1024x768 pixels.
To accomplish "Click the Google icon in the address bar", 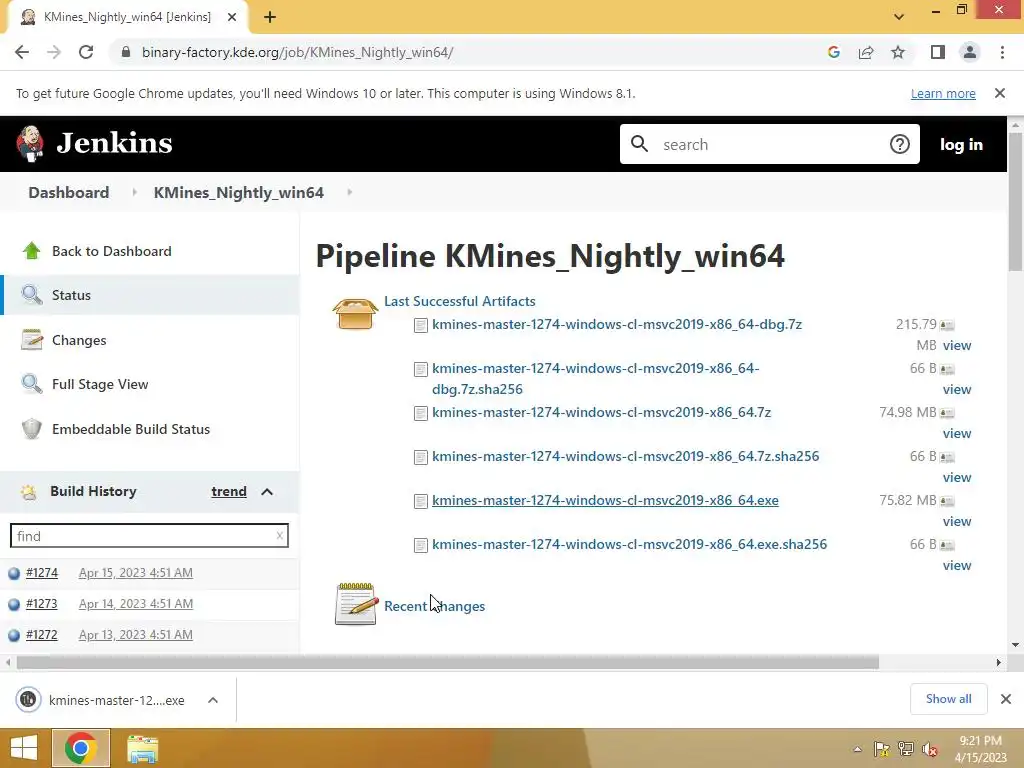I will point(833,52).
